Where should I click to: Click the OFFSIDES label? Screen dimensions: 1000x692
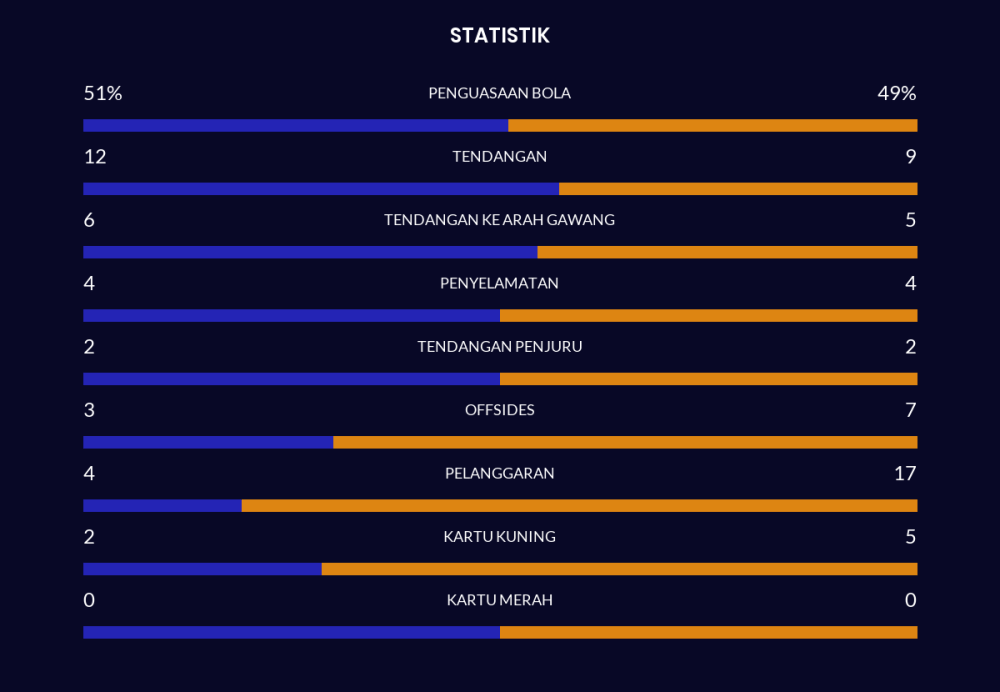[x=499, y=410]
